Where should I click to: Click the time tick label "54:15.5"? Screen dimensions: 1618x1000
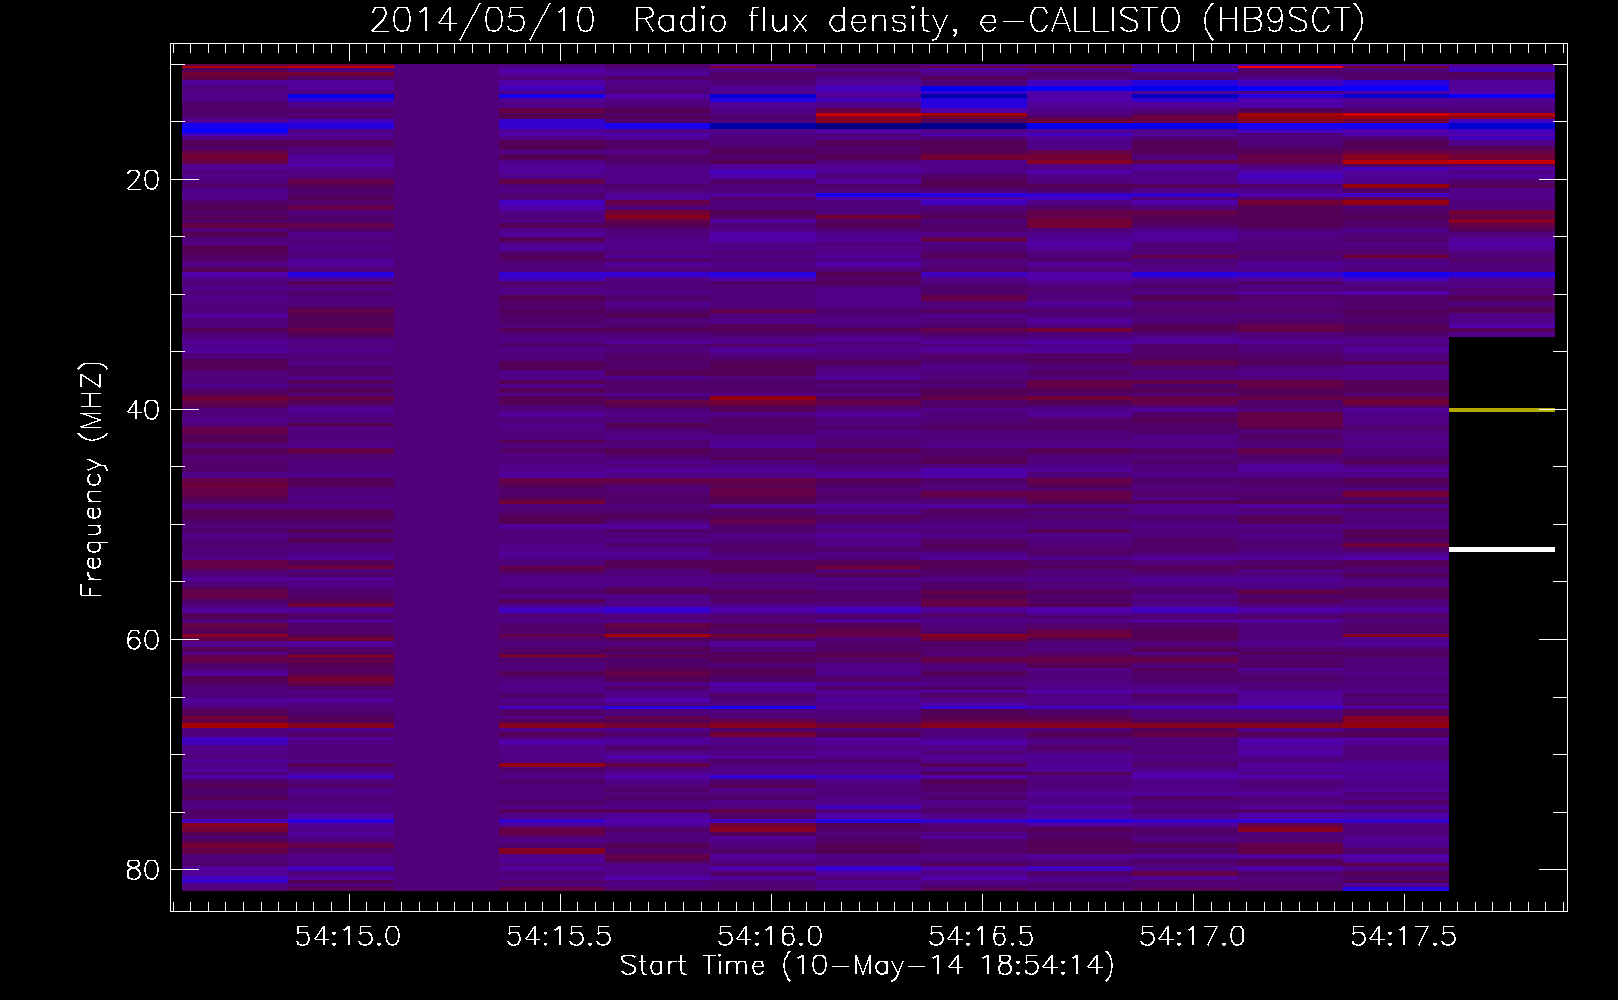click(559, 936)
